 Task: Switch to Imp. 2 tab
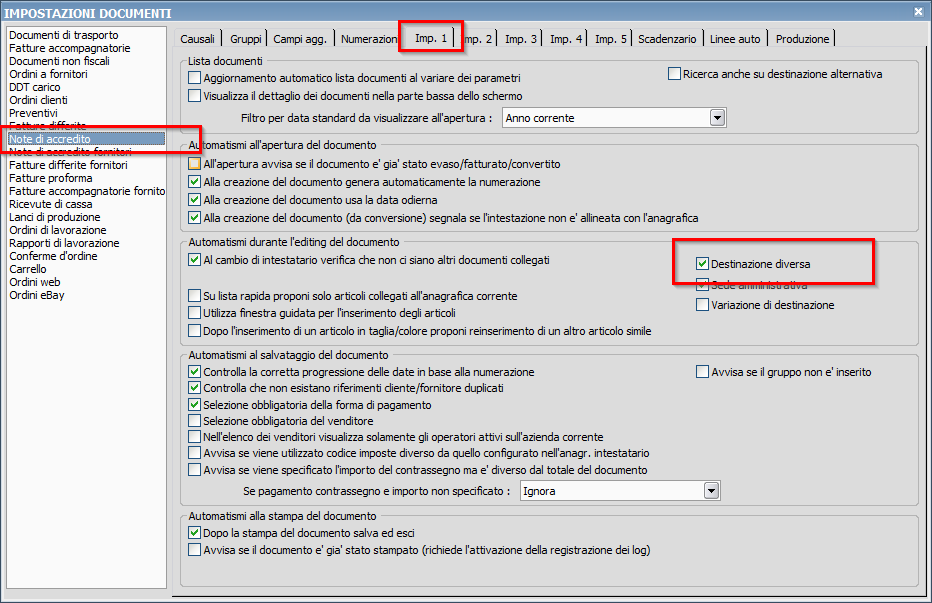[x=478, y=39]
